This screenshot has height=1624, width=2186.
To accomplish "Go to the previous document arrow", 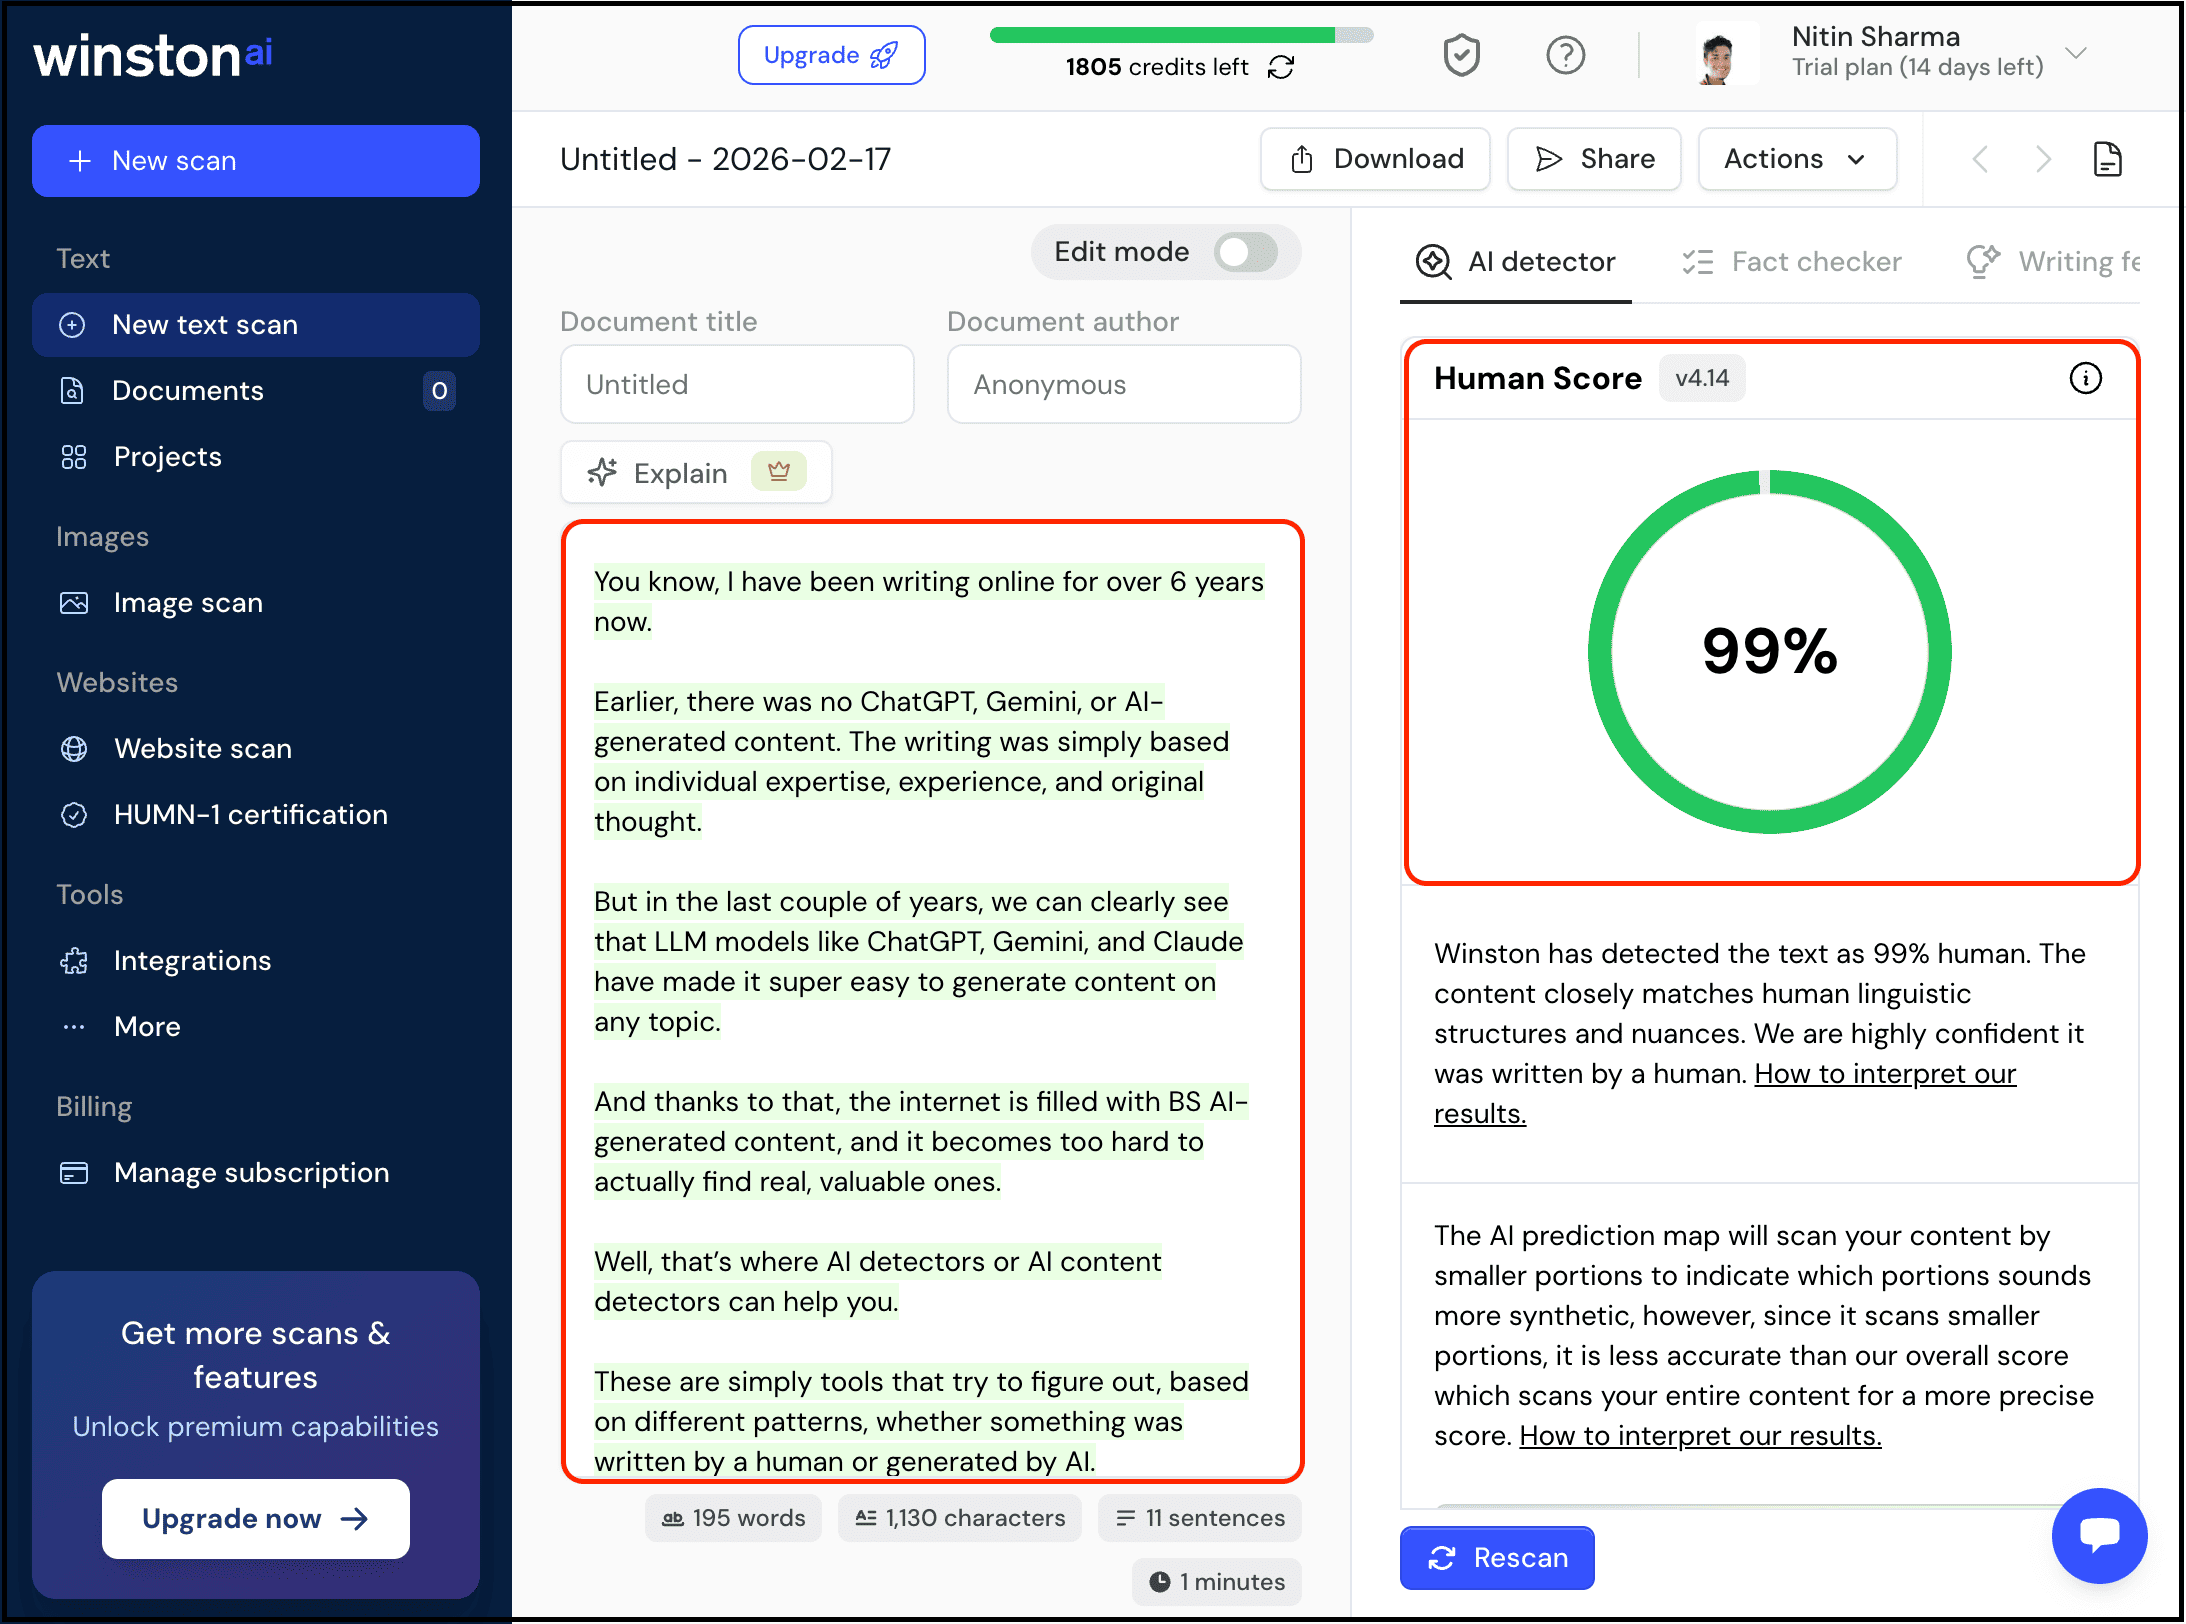I will [x=1980, y=159].
